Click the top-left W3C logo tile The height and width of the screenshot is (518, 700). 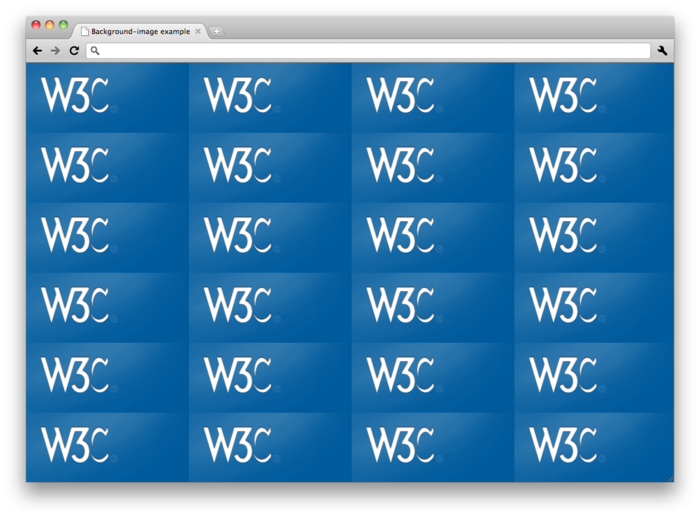coord(75,96)
